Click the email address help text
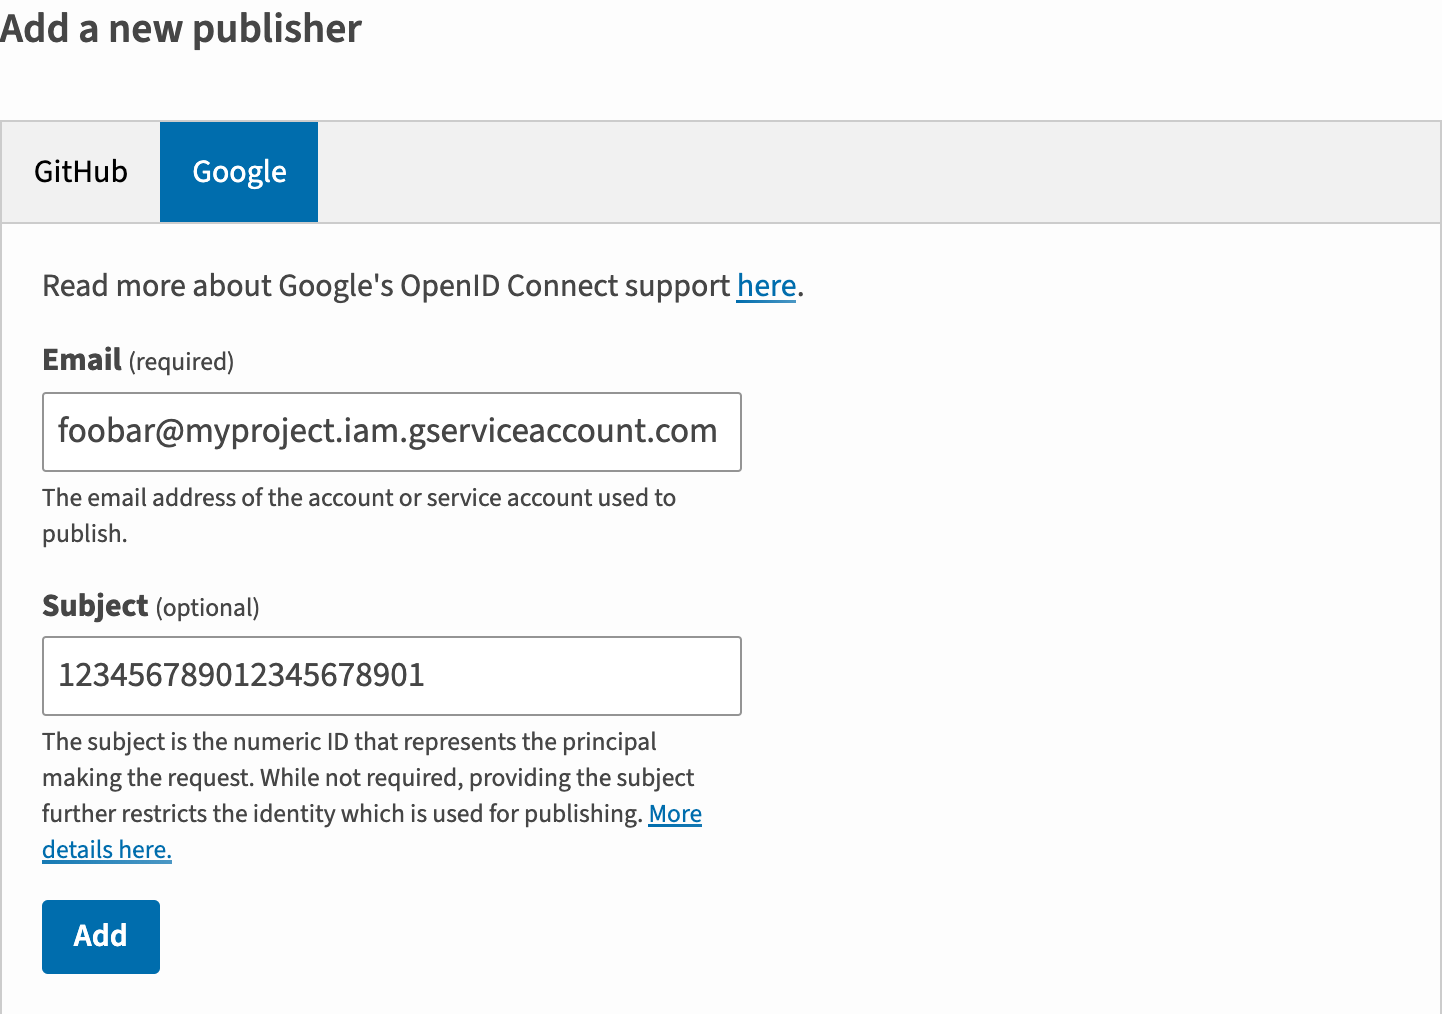This screenshot has width=1442, height=1014. [x=359, y=515]
